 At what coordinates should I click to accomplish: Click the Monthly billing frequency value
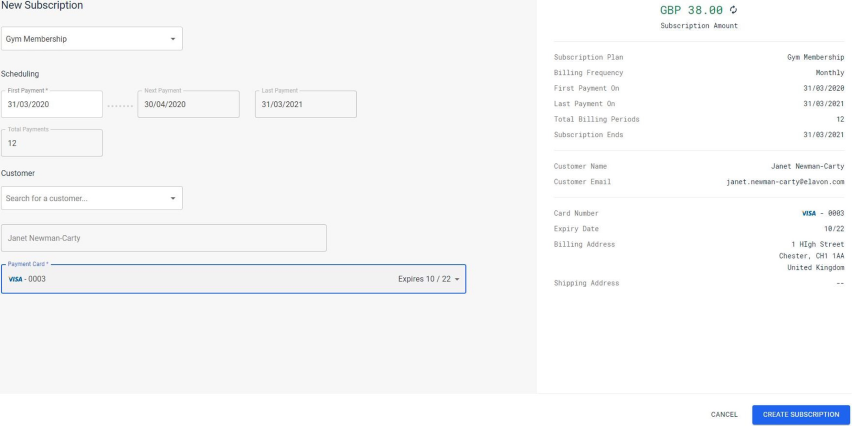[828, 73]
